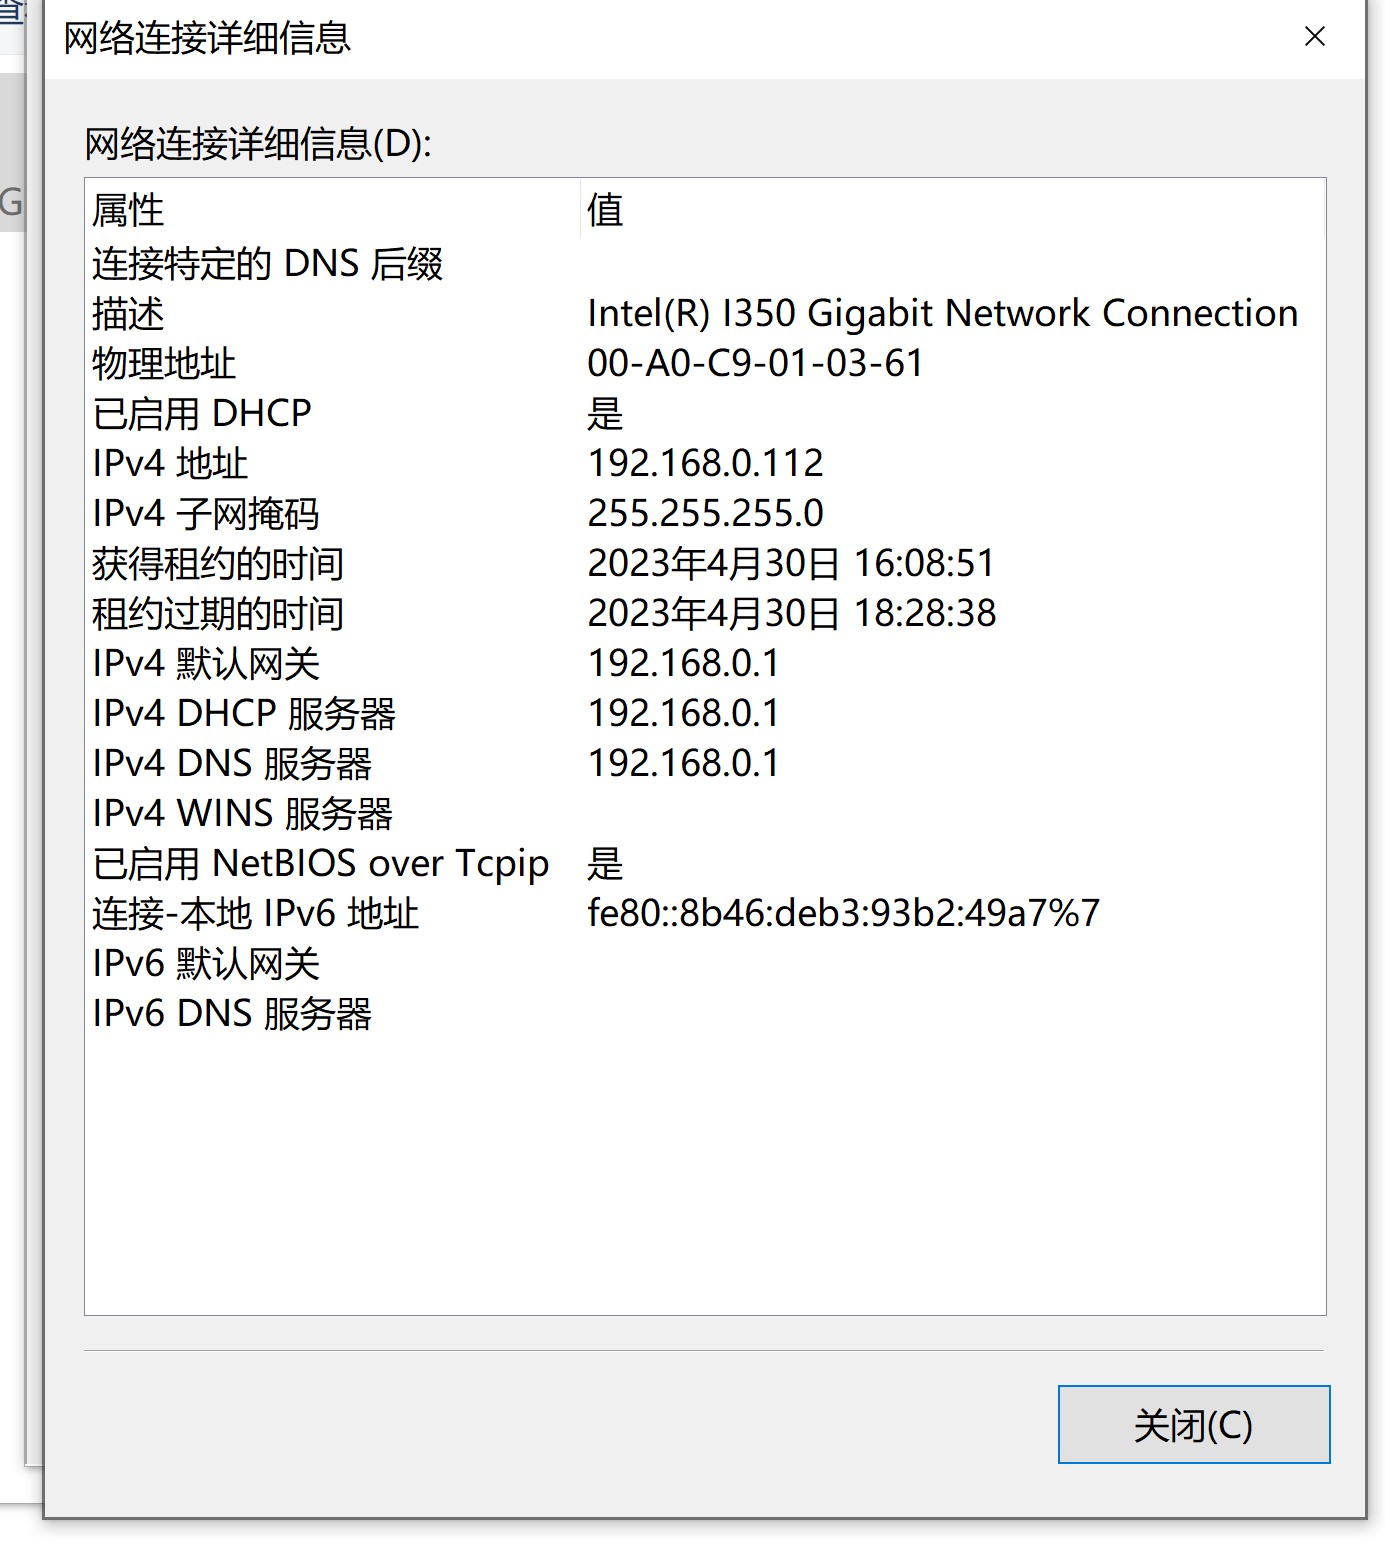
Task: Select the 物理地址 property row
Action: [164, 364]
